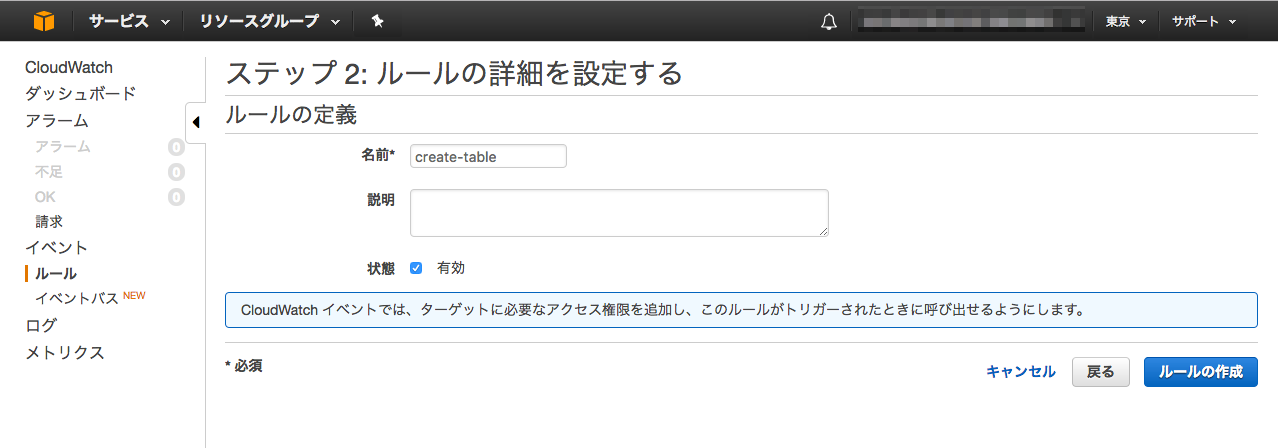The width and height of the screenshot is (1278, 448).
Task: Open the サービス dropdown menu
Action: [129, 21]
